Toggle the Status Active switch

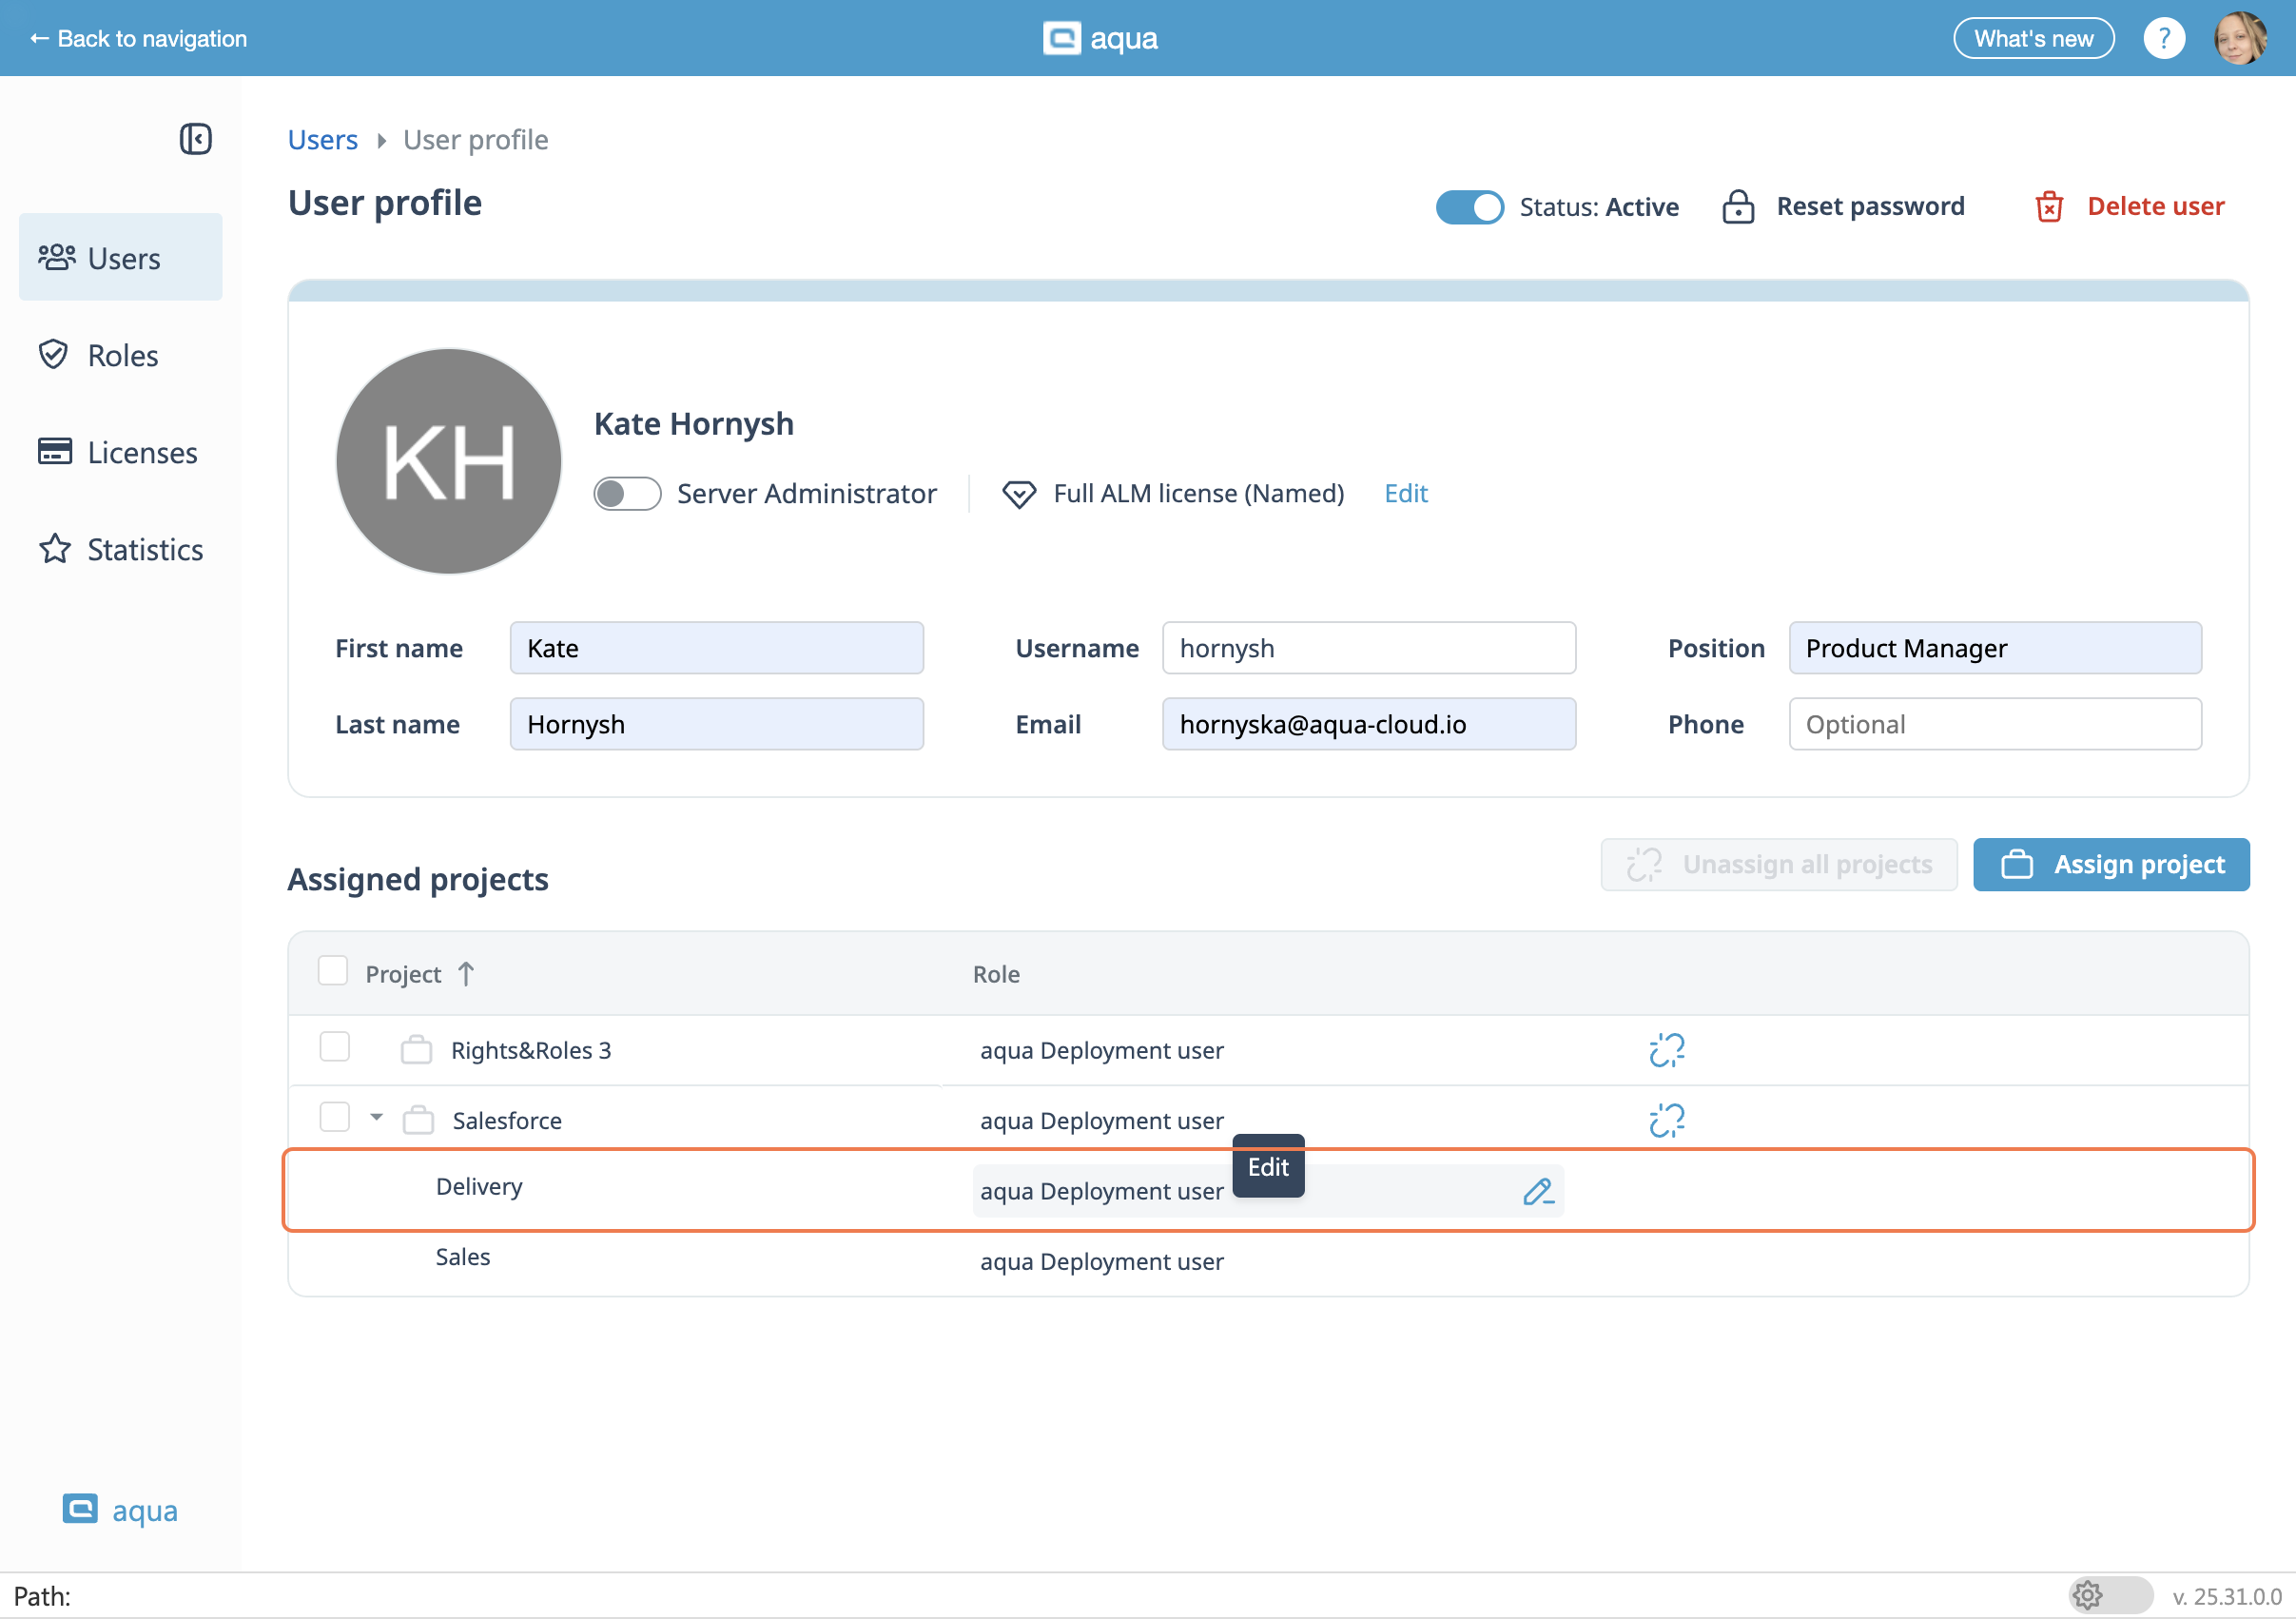(1469, 207)
